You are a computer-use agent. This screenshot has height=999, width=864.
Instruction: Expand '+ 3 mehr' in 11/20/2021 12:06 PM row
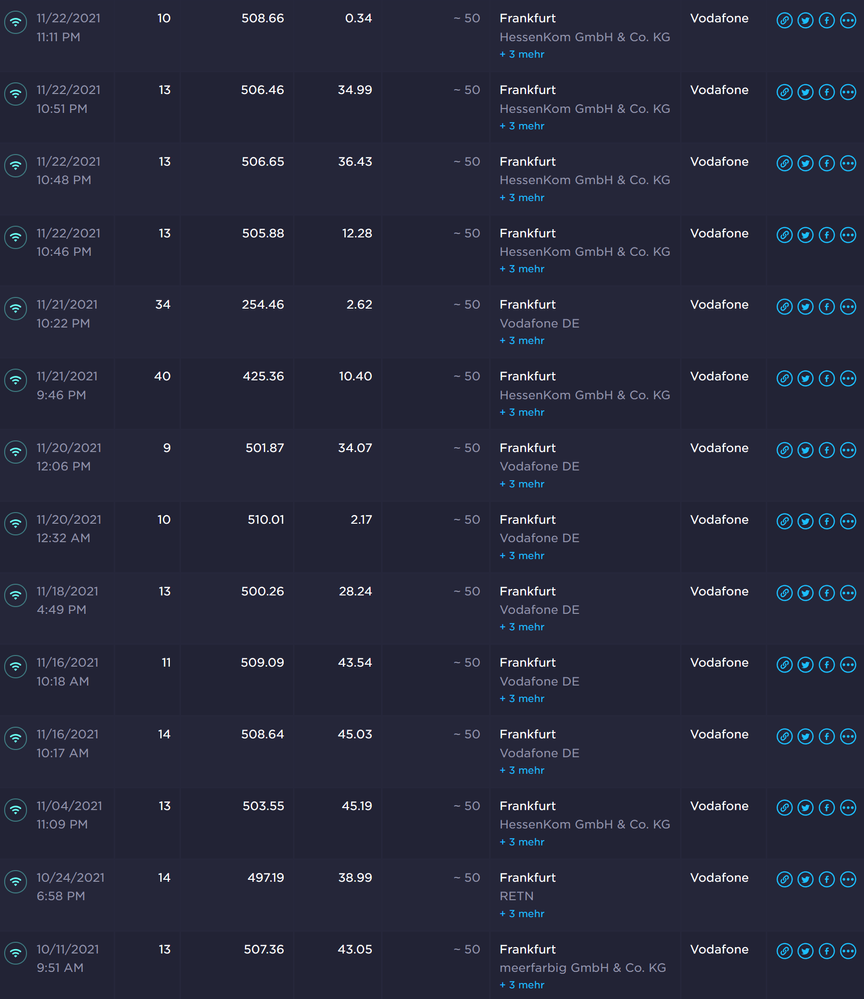[522, 484]
